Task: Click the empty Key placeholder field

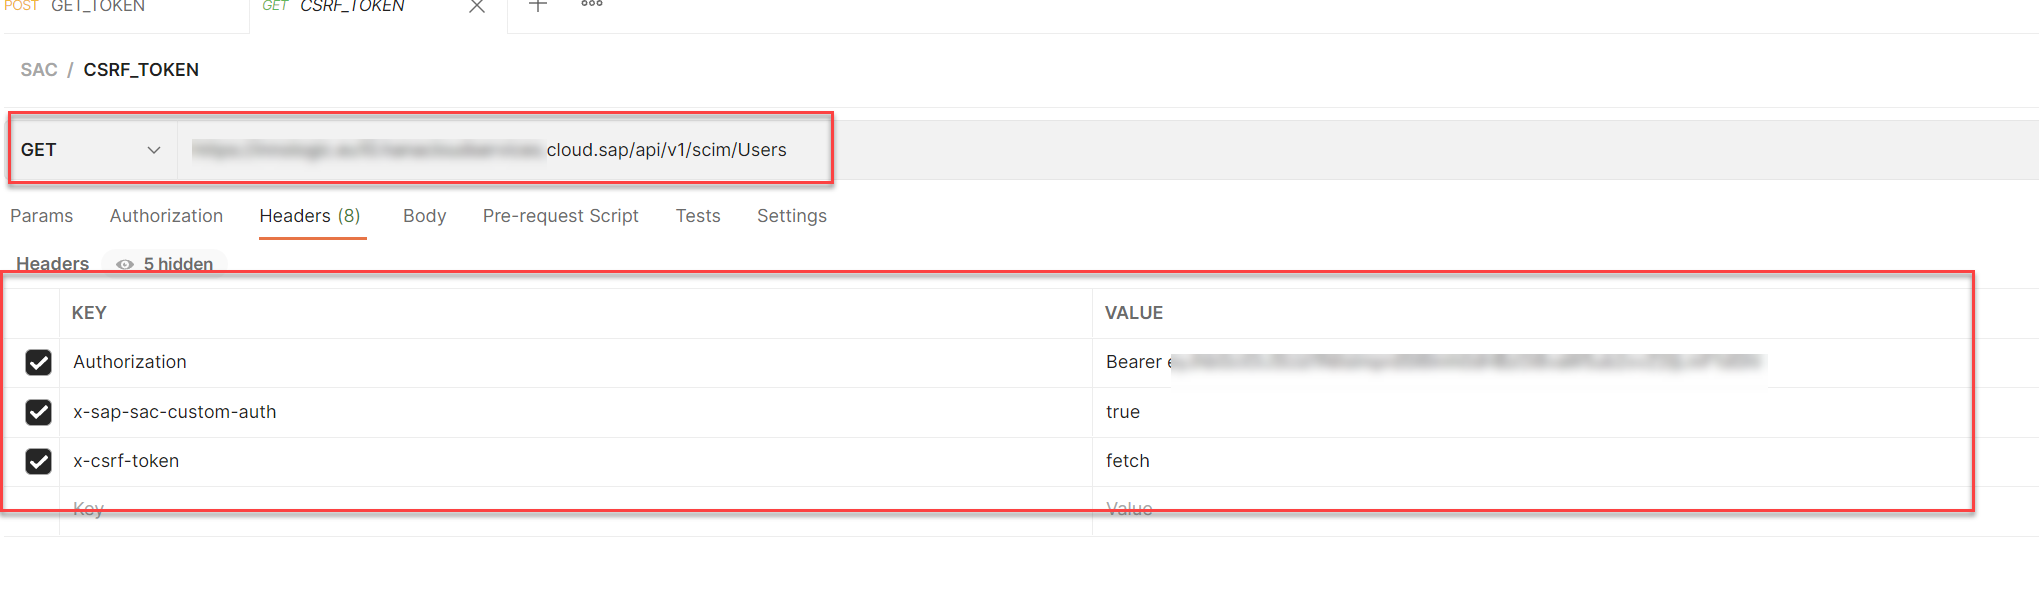Action: click(x=575, y=510)
